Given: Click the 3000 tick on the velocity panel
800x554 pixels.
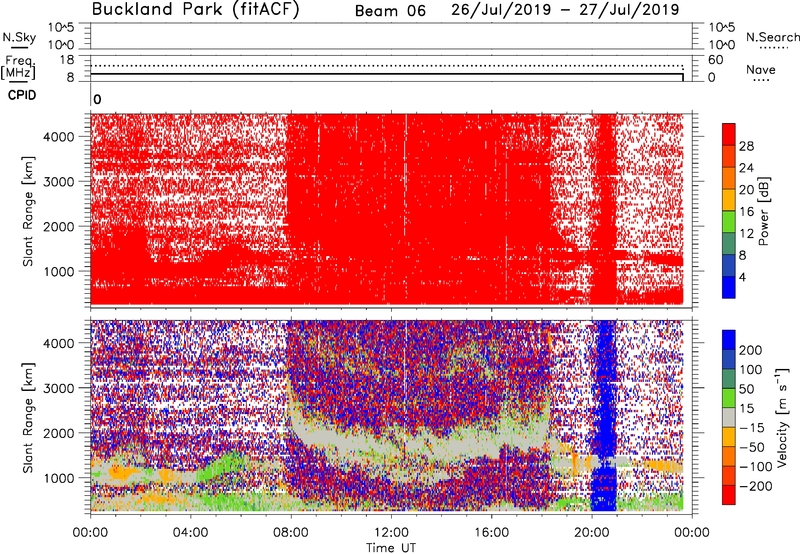Looking at the screenshot, I should 59,388.
